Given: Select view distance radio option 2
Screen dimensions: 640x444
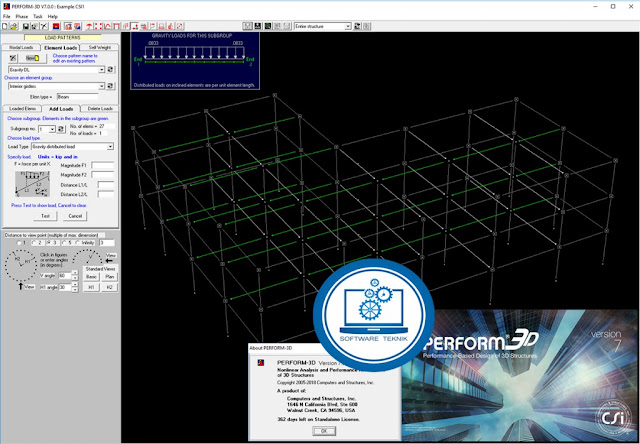Looking at the screenshot, I should [x=34, y=242].
